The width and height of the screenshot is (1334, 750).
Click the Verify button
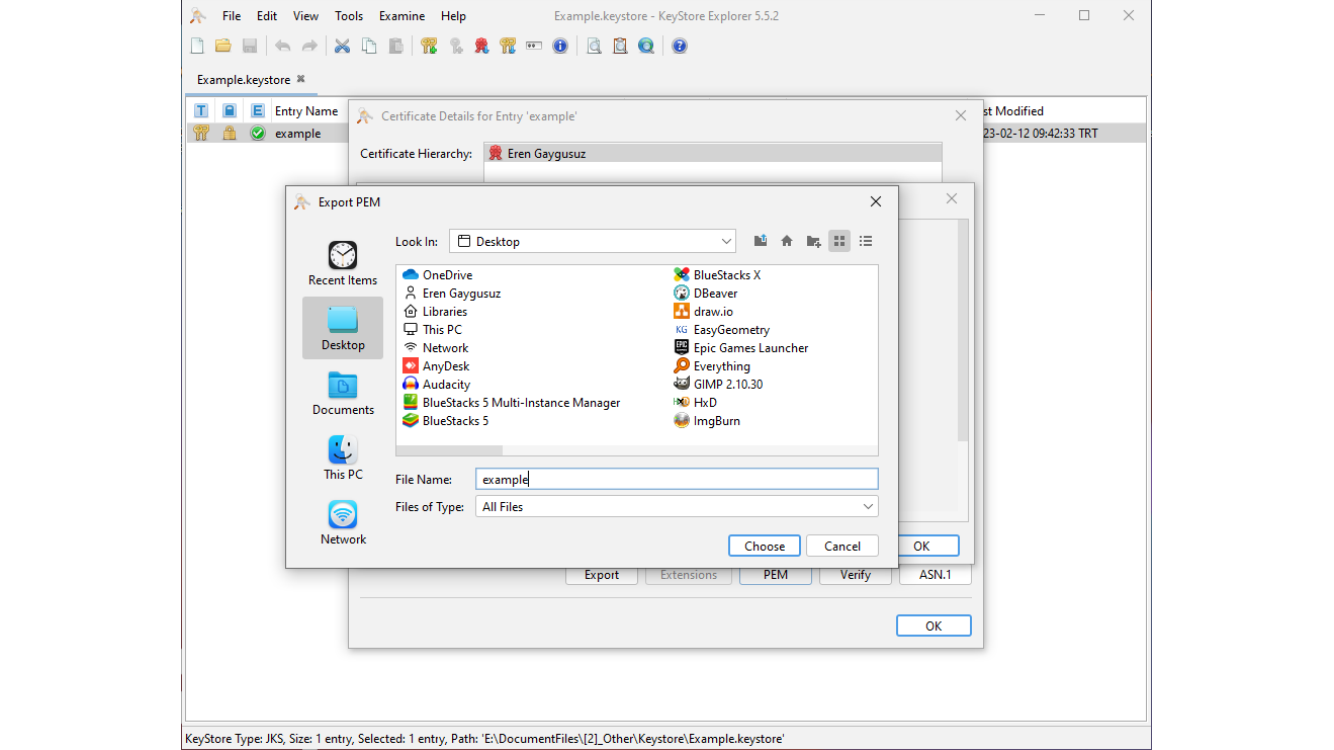coord(855,575)
